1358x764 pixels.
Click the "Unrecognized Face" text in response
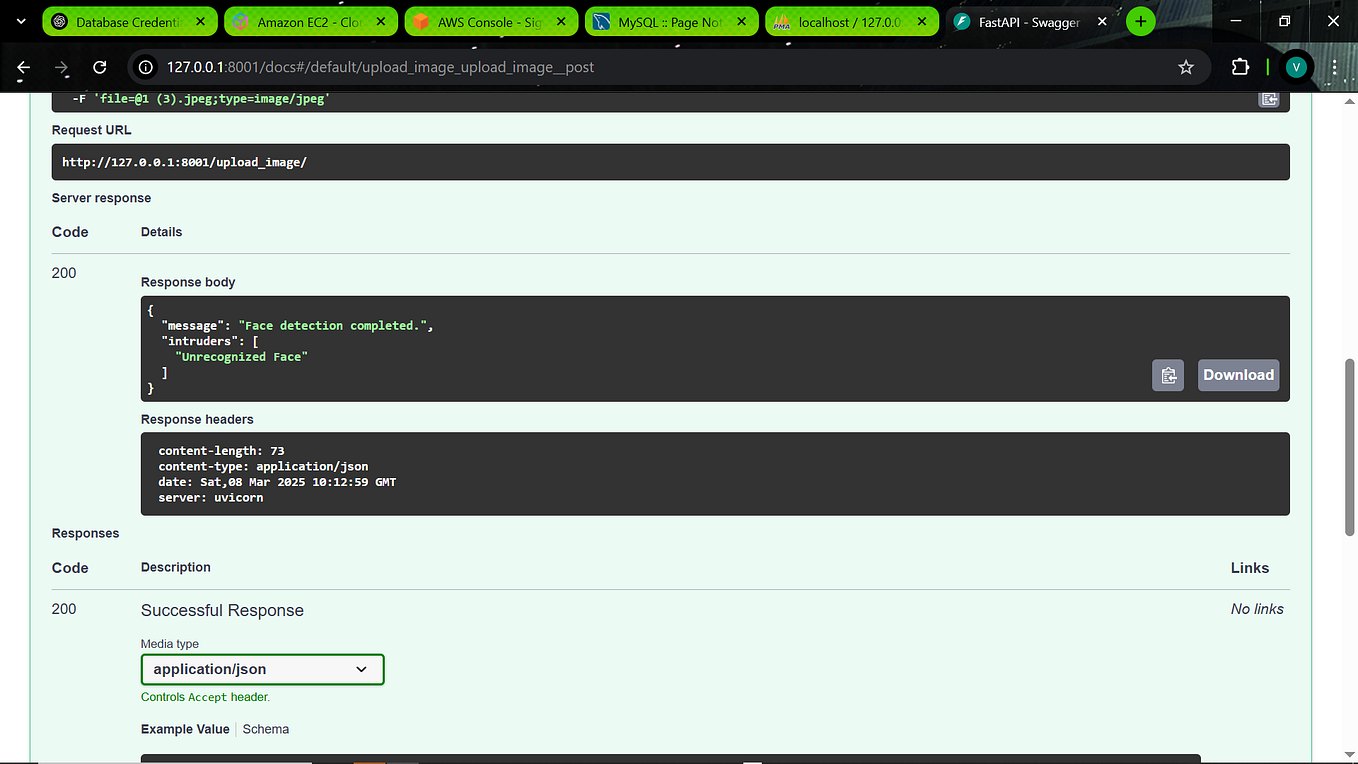click(241, 356)
